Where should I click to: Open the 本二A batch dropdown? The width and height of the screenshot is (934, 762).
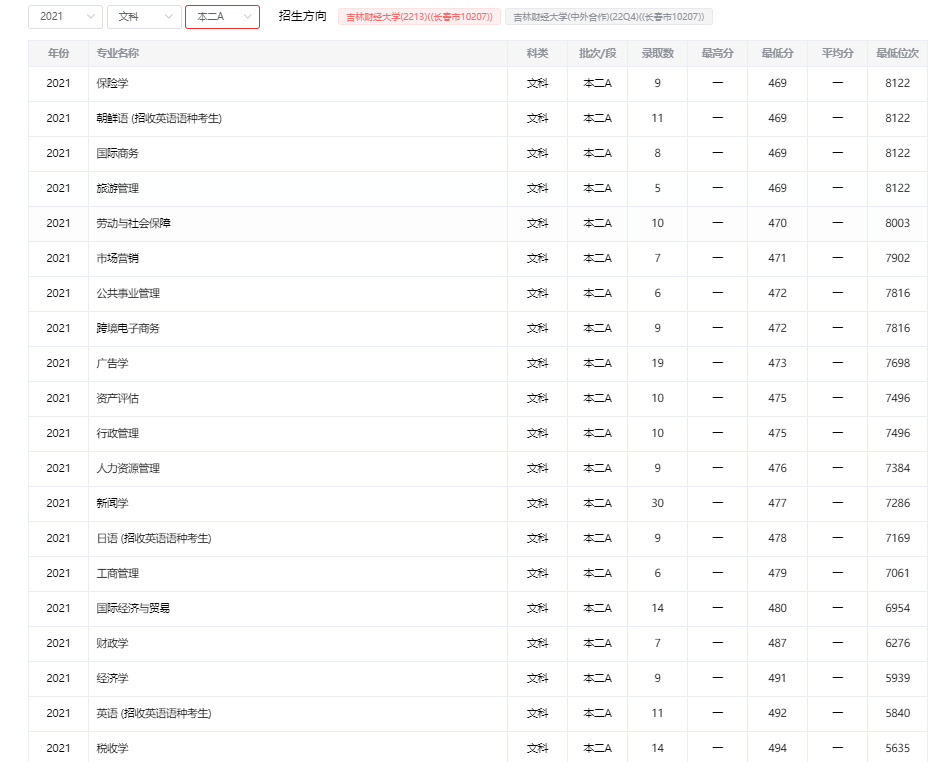click(x=222, y=17)
